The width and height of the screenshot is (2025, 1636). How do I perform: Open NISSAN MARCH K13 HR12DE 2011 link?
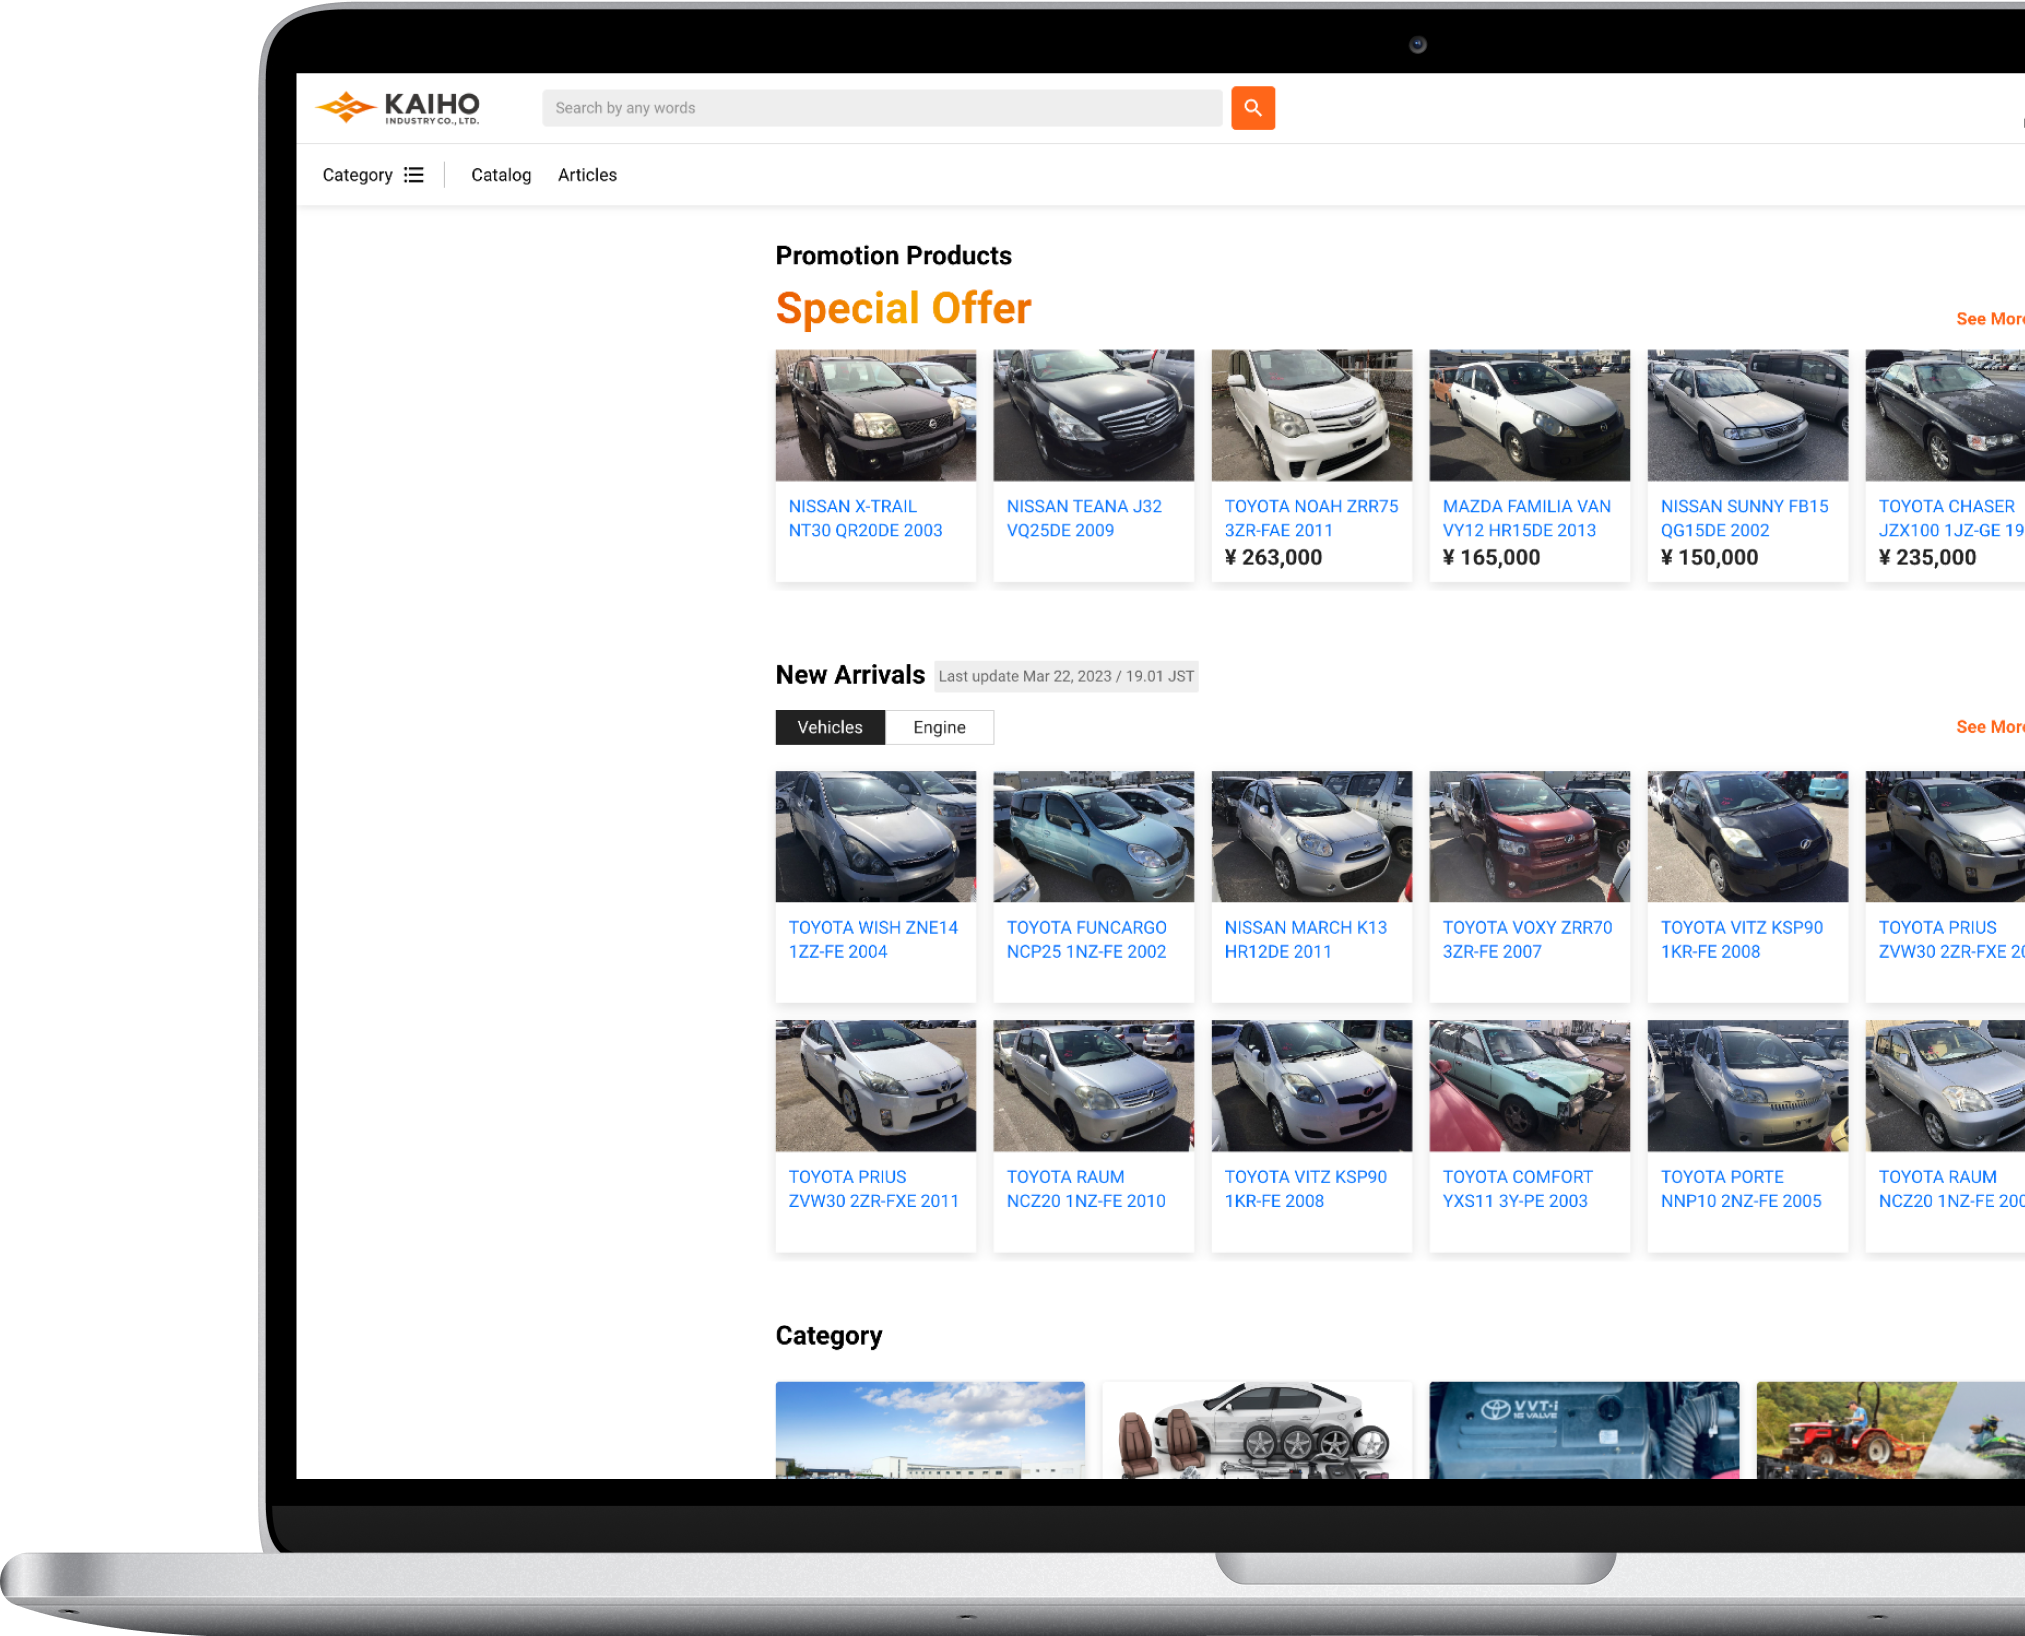click(1305, 939)
